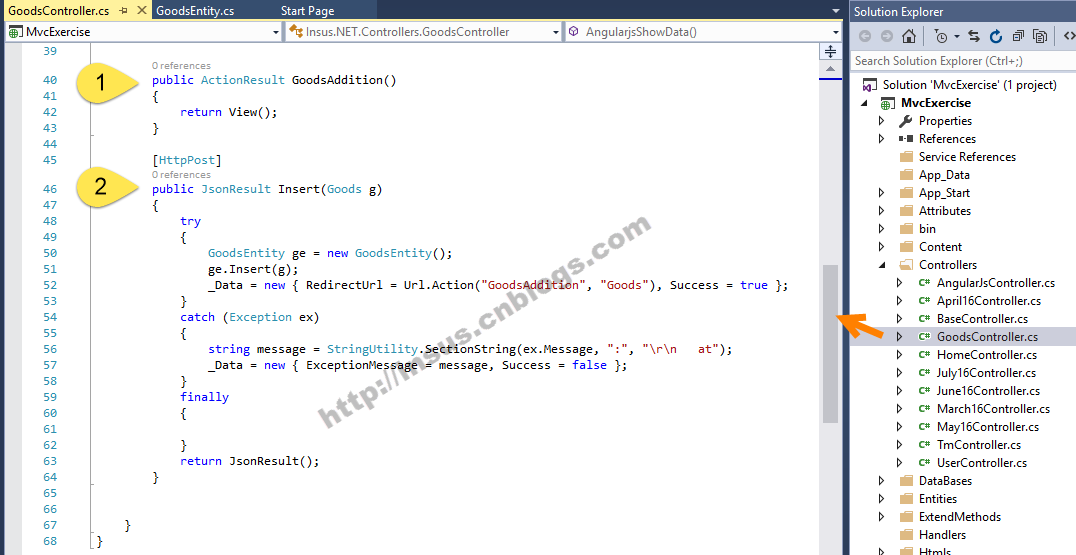Viewport: 1076px width, 555px height.
Task: Open the MvcExercise project dropdown
Action: (276, 32)
